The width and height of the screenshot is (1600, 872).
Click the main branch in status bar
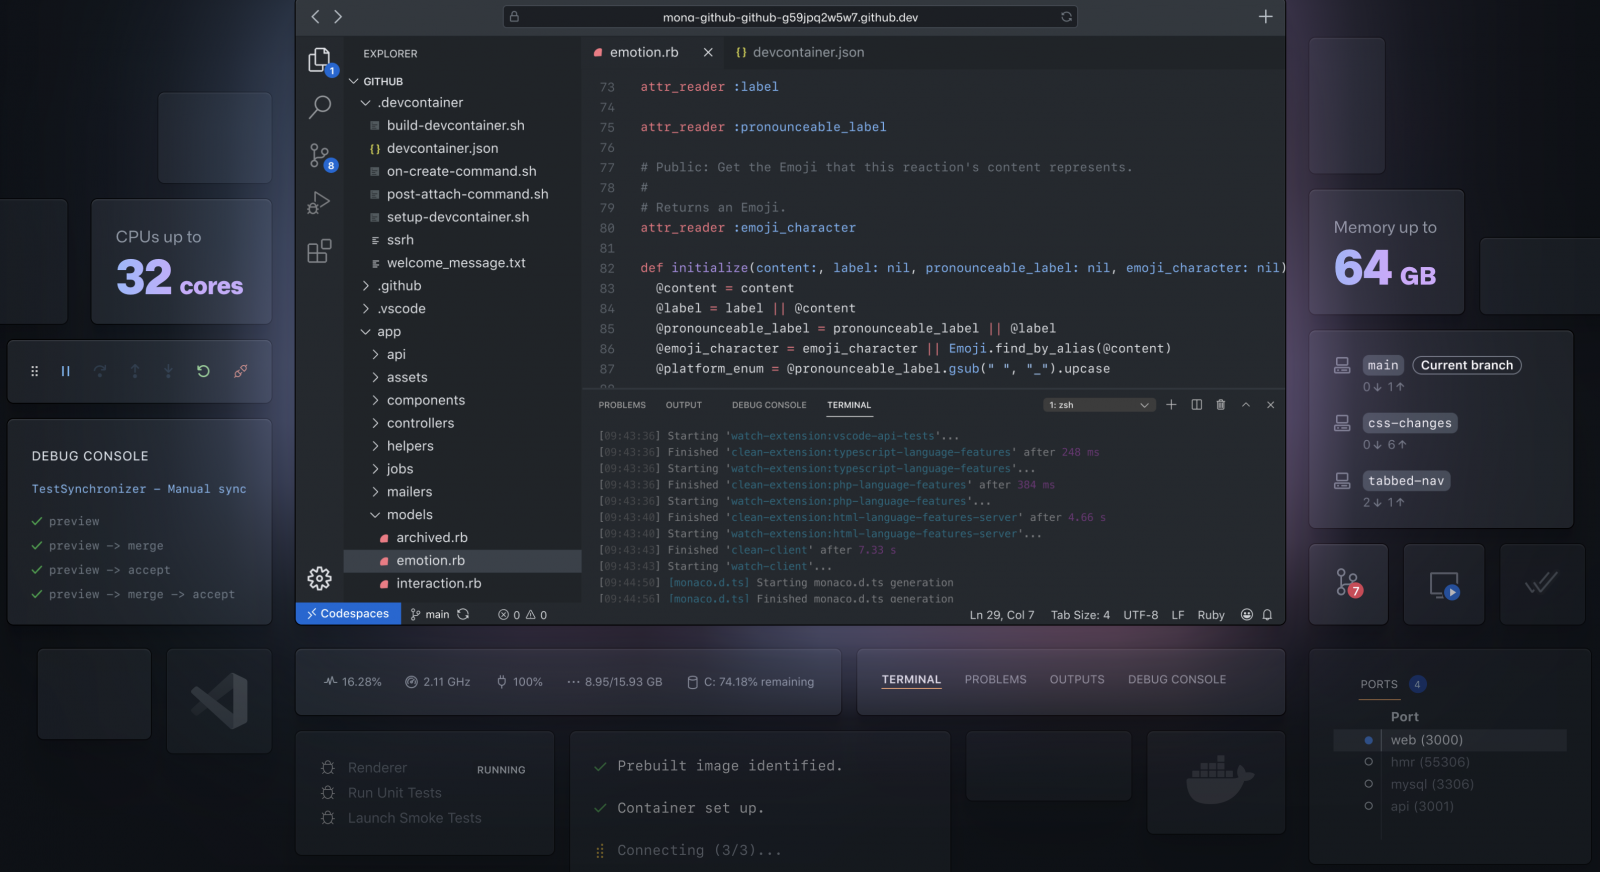(431, 615)
